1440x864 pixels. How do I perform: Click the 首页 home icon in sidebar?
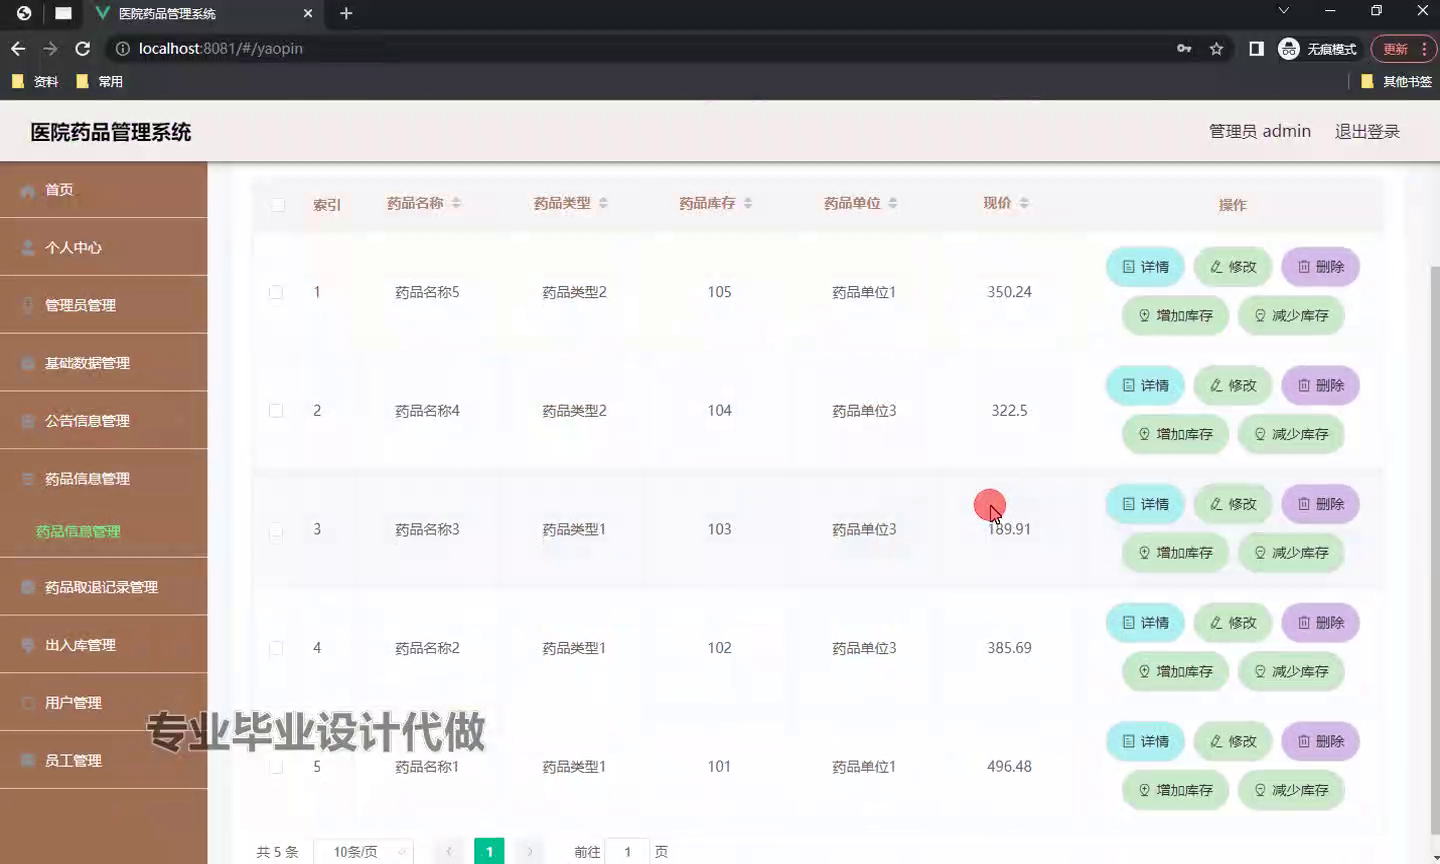click(x=28, y=190)
